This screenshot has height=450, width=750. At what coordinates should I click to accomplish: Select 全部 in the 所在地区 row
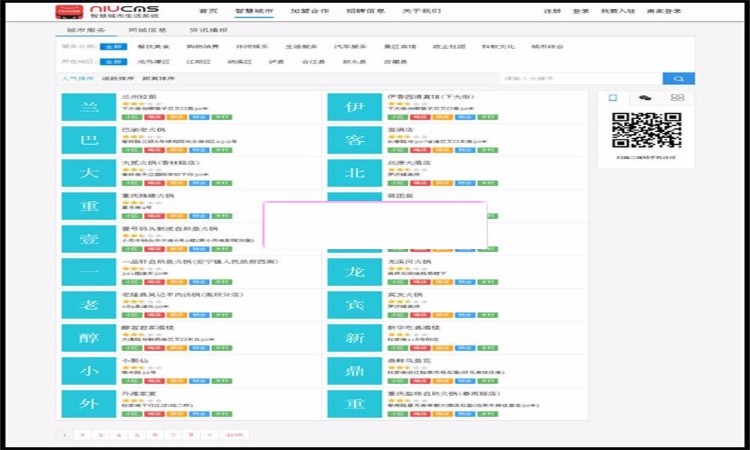(113, 62)
